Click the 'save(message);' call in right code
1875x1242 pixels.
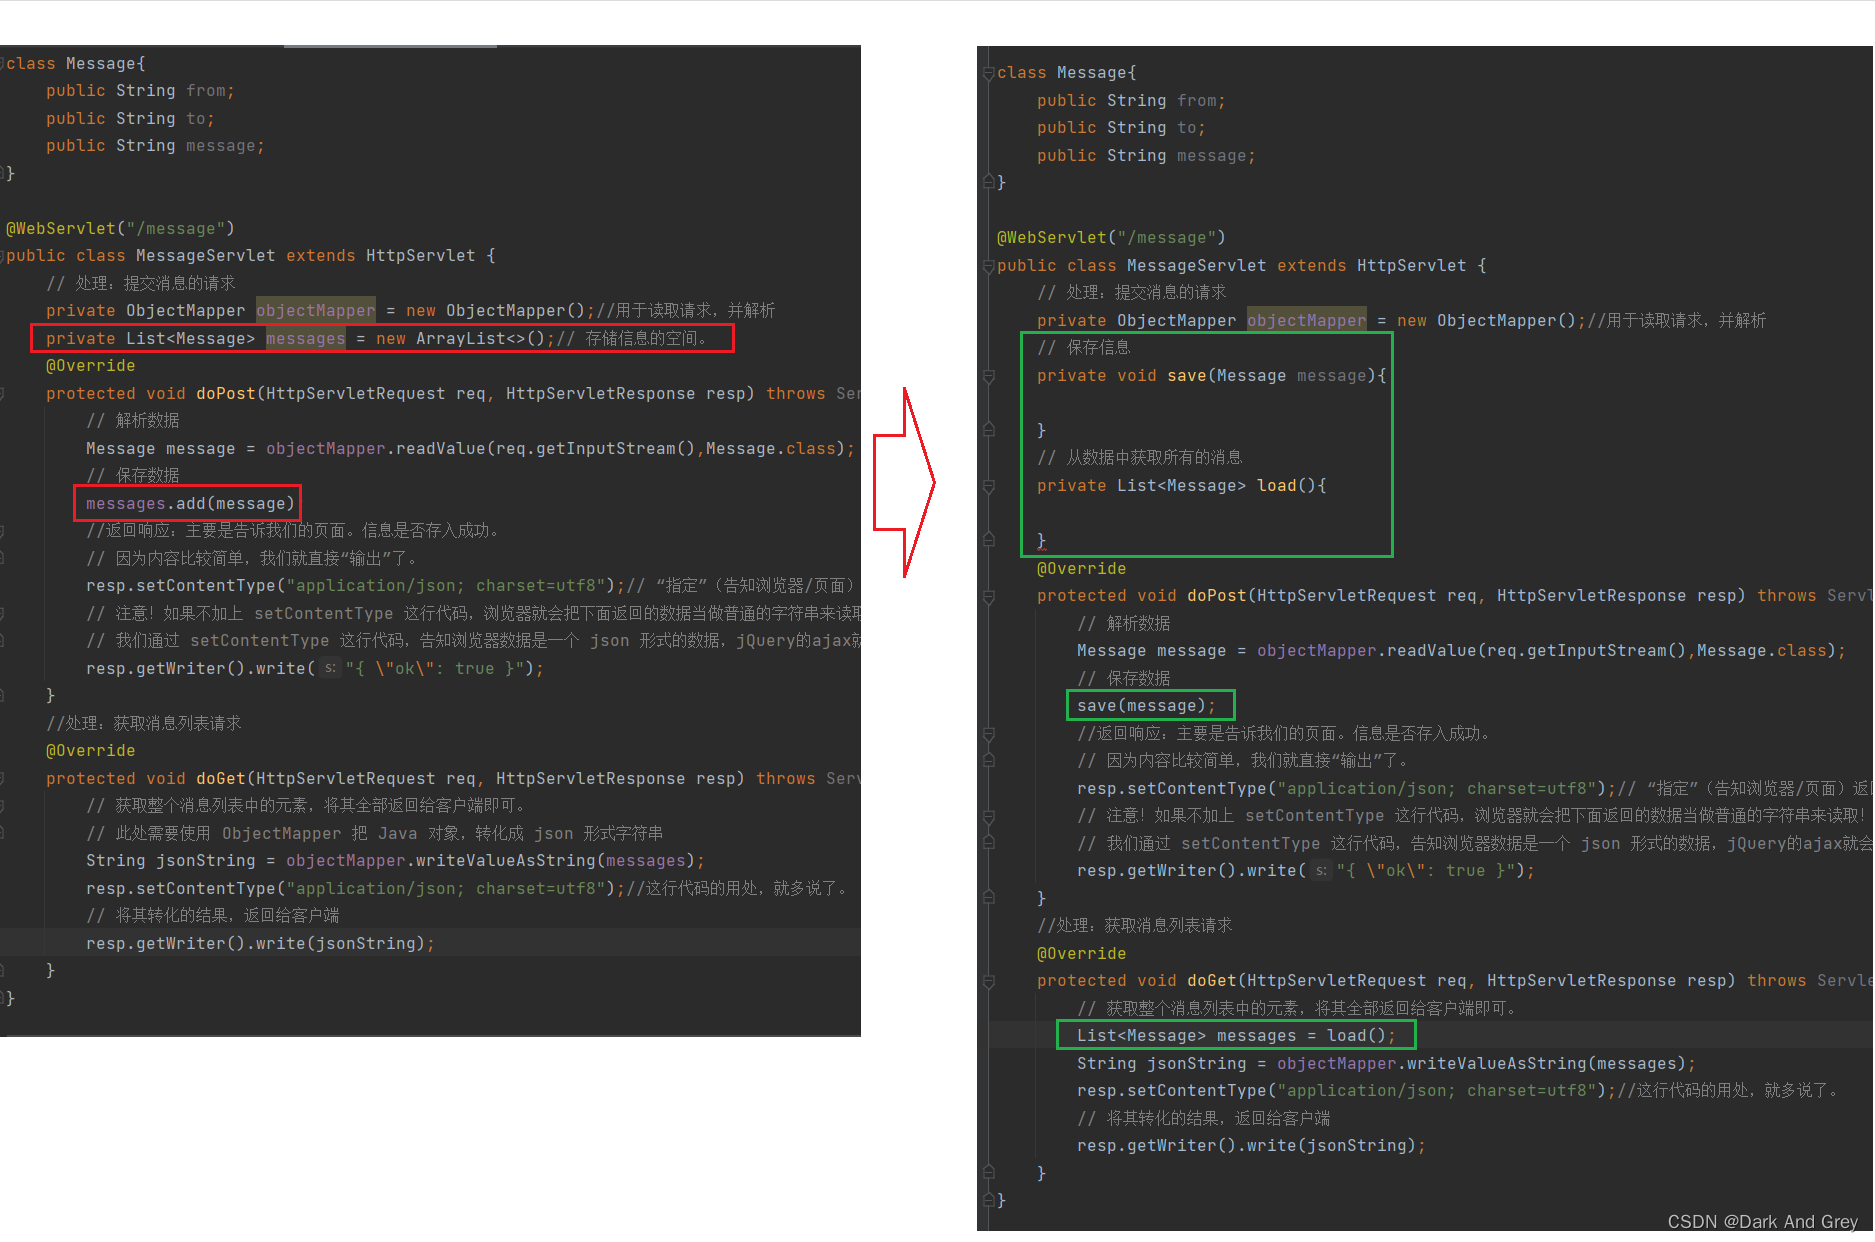click(1146, 706)
